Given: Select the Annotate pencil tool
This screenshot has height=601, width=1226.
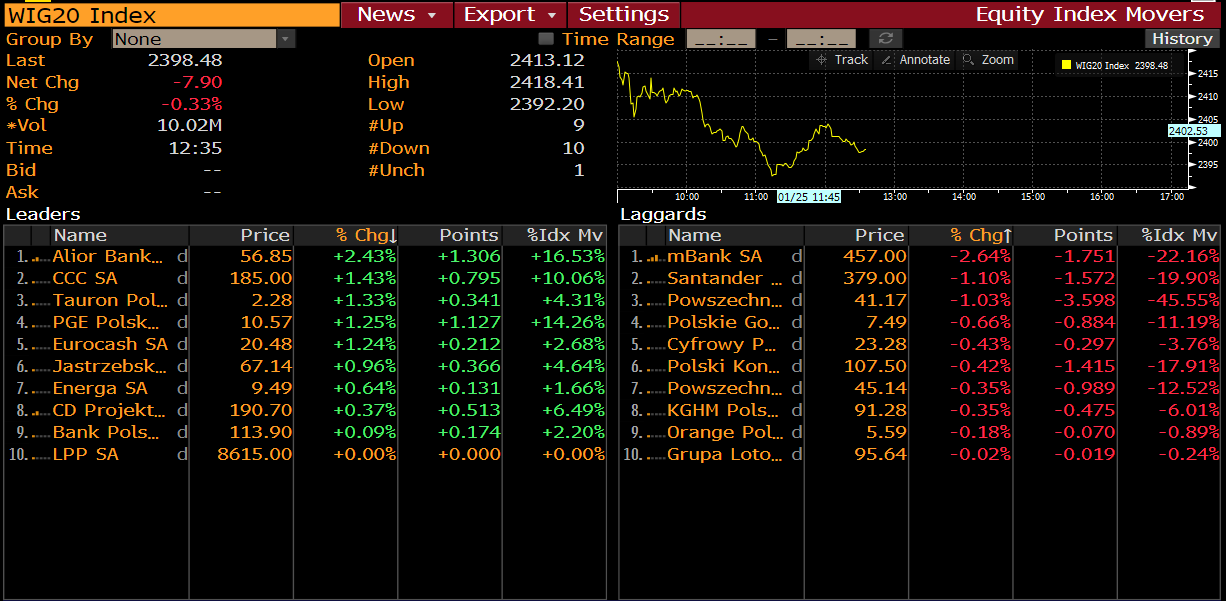Looking at the screenshot, I should (914, 60).
